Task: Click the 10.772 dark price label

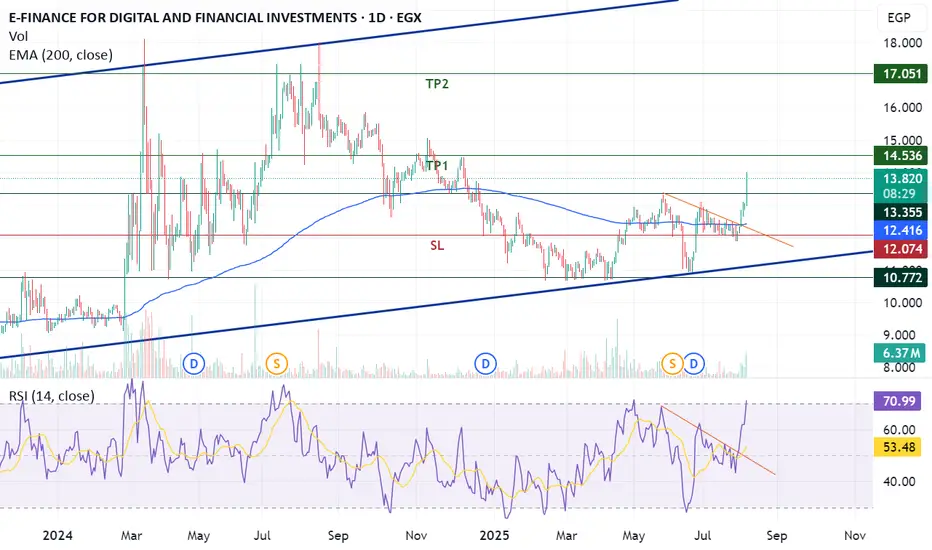Action: point(901,278)
